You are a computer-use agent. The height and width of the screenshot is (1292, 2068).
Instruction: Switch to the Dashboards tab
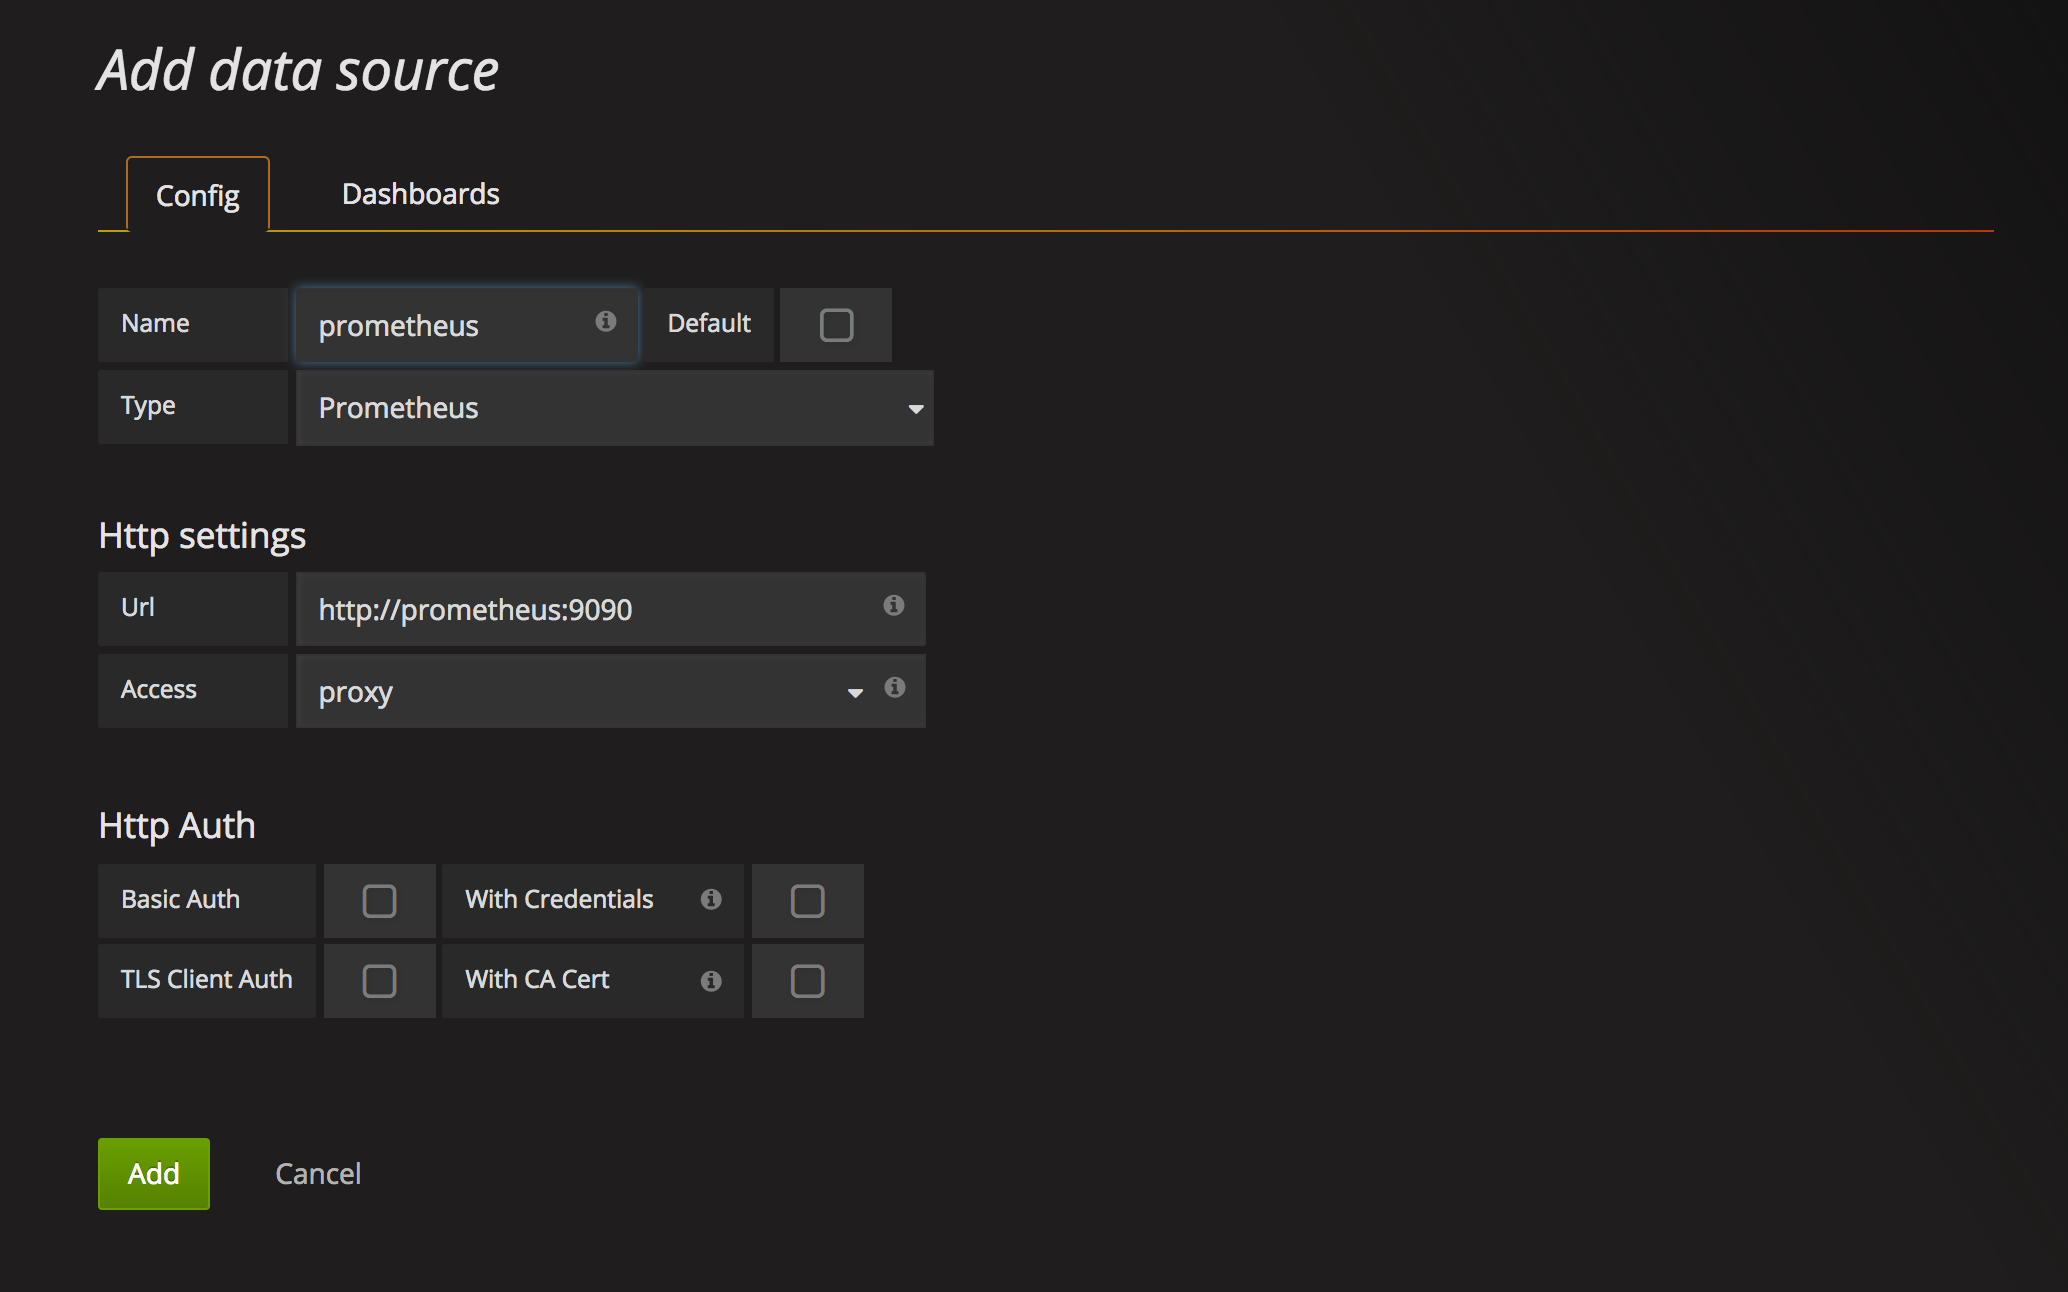click(x=420, y=194)
